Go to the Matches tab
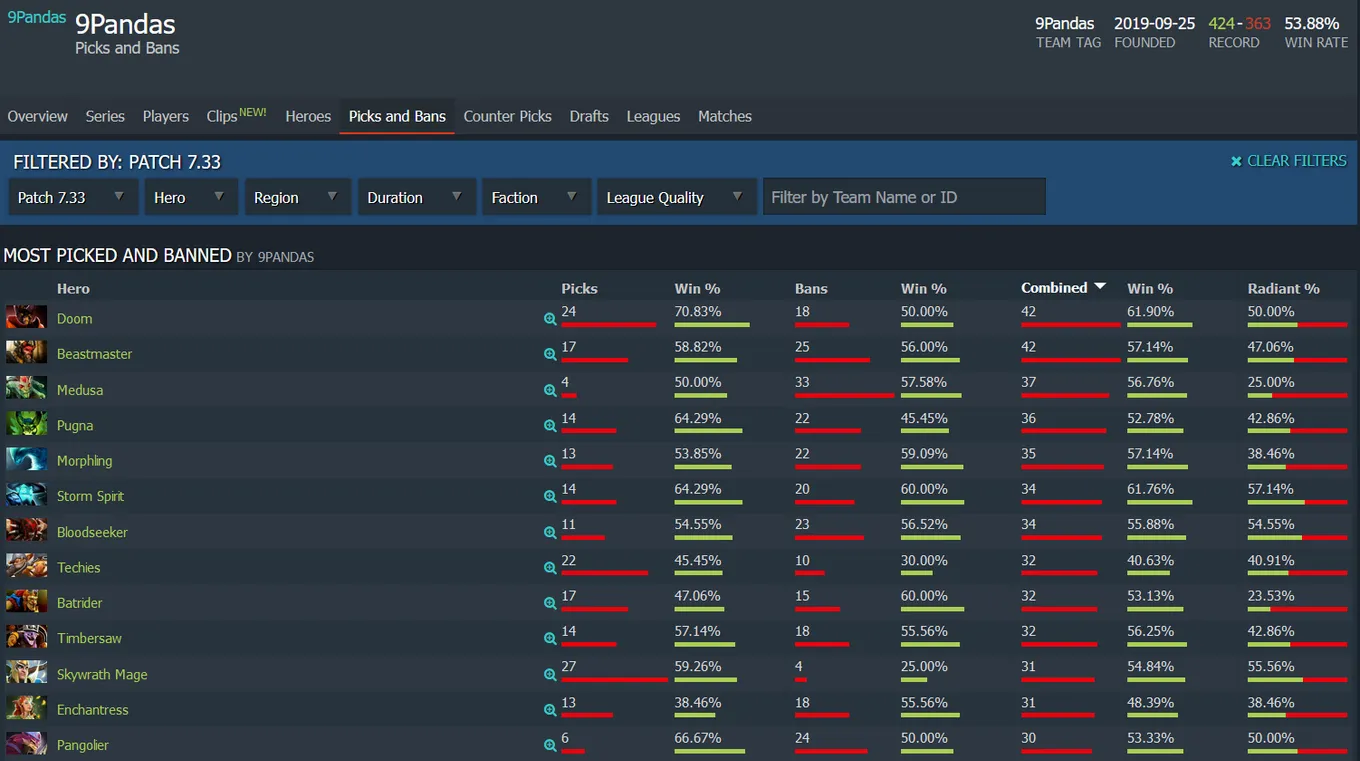 725,116
